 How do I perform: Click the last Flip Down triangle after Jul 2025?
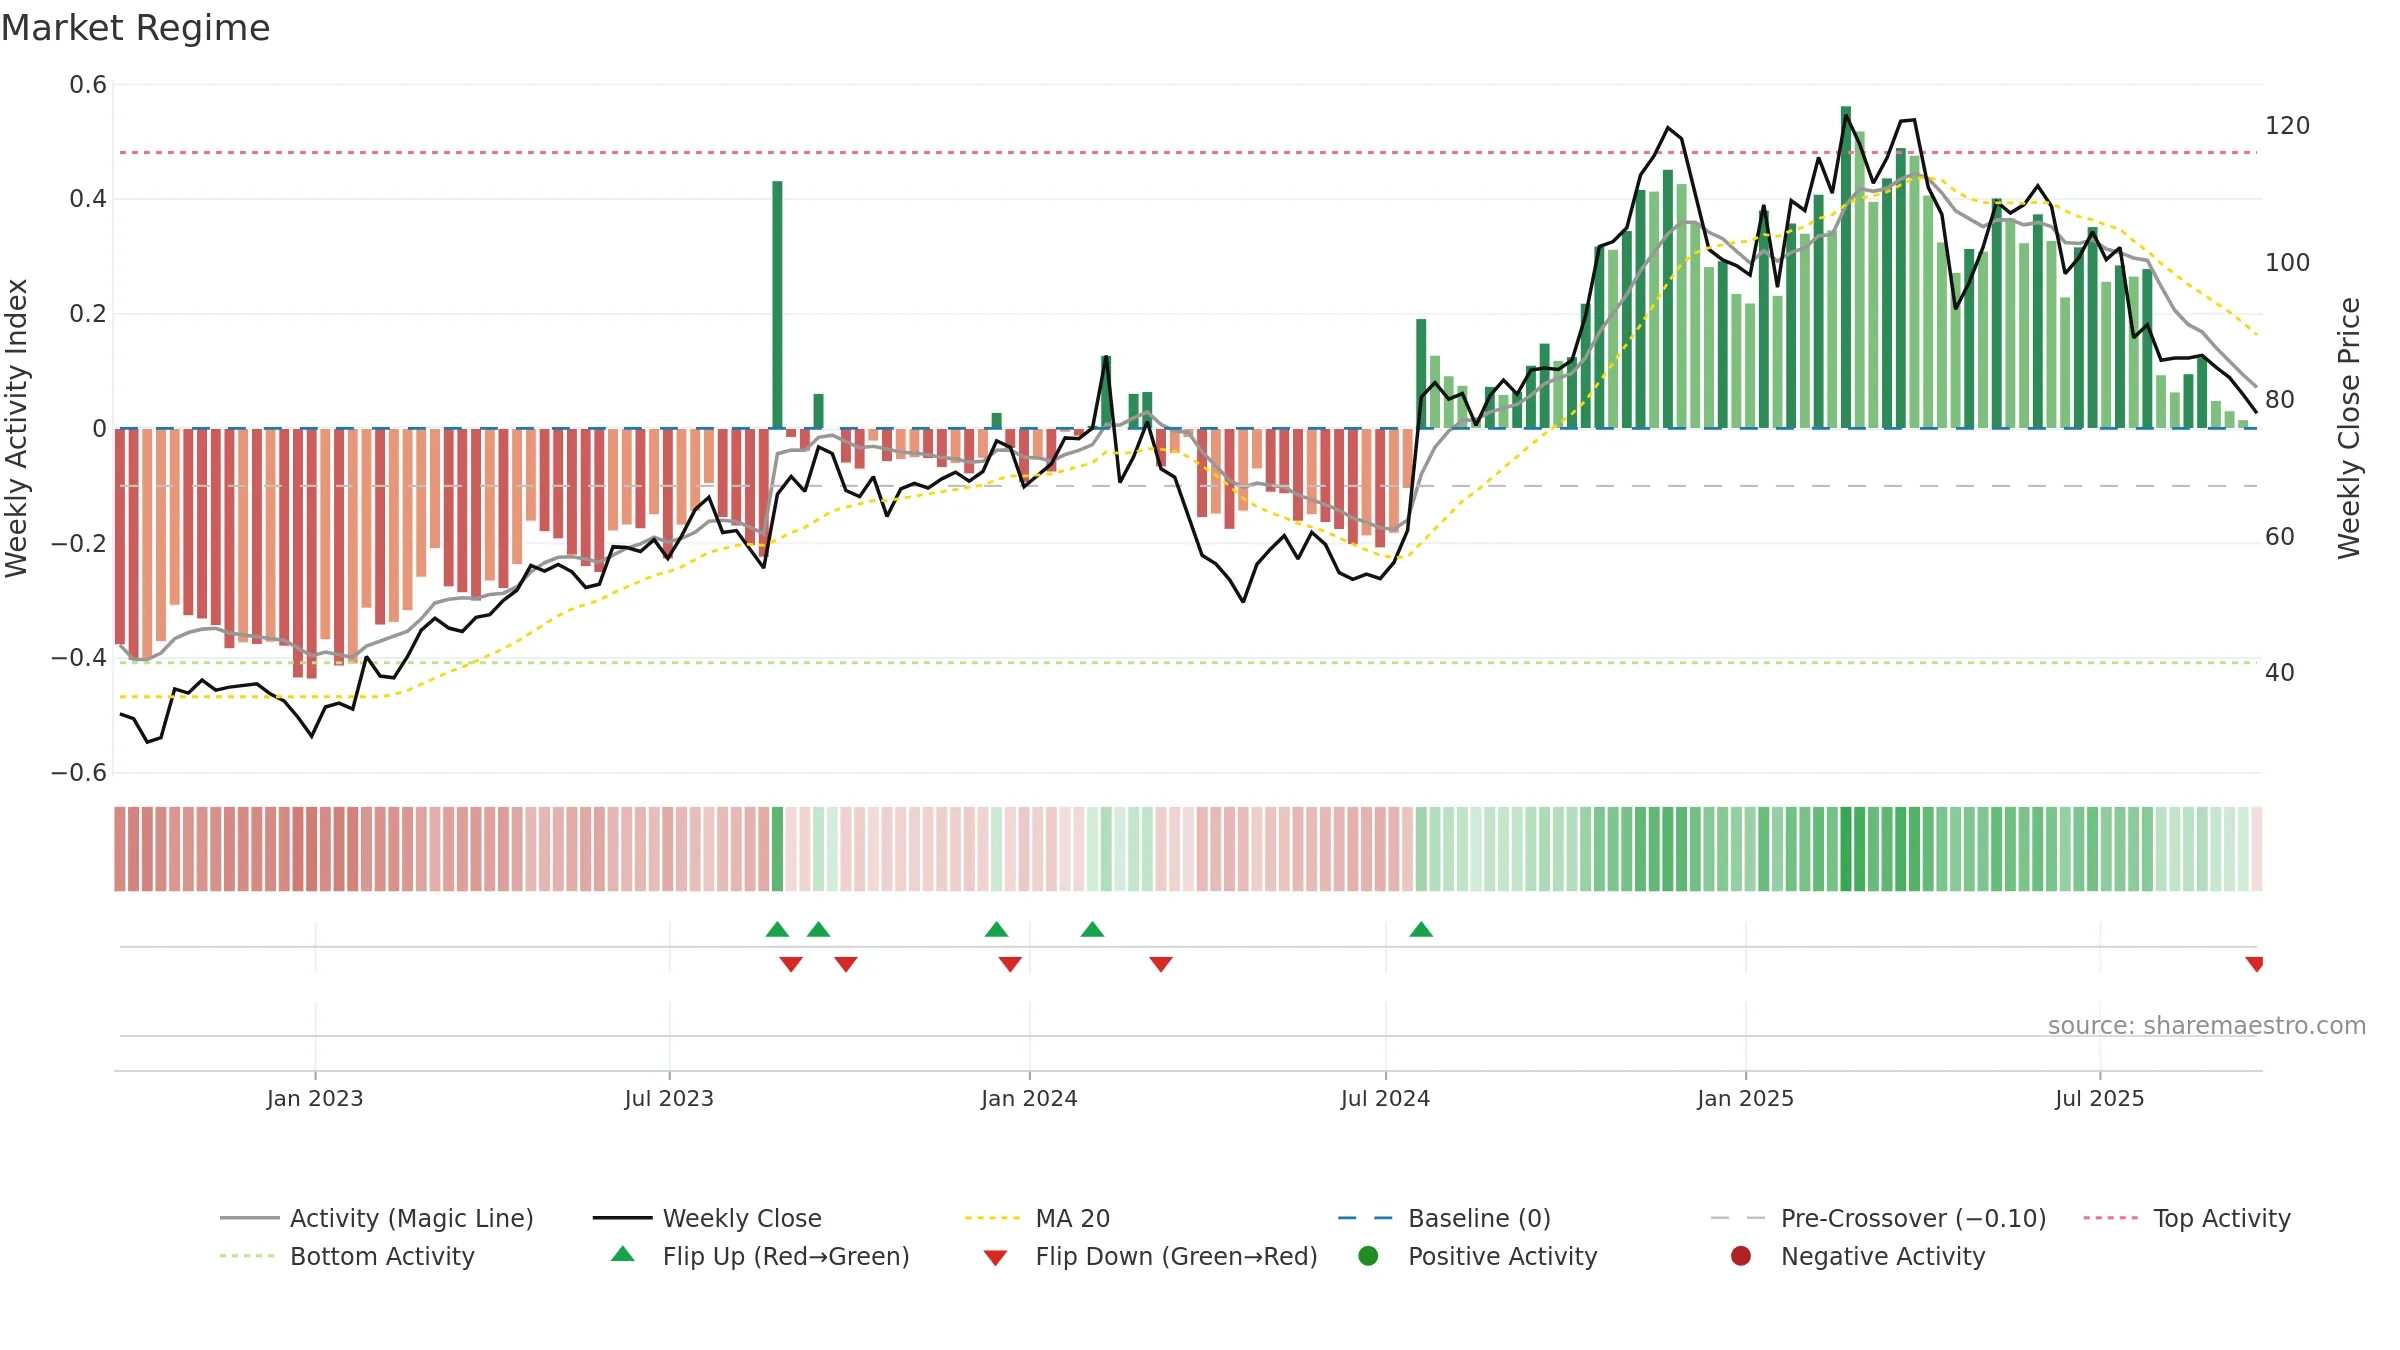coord(2254,964)
